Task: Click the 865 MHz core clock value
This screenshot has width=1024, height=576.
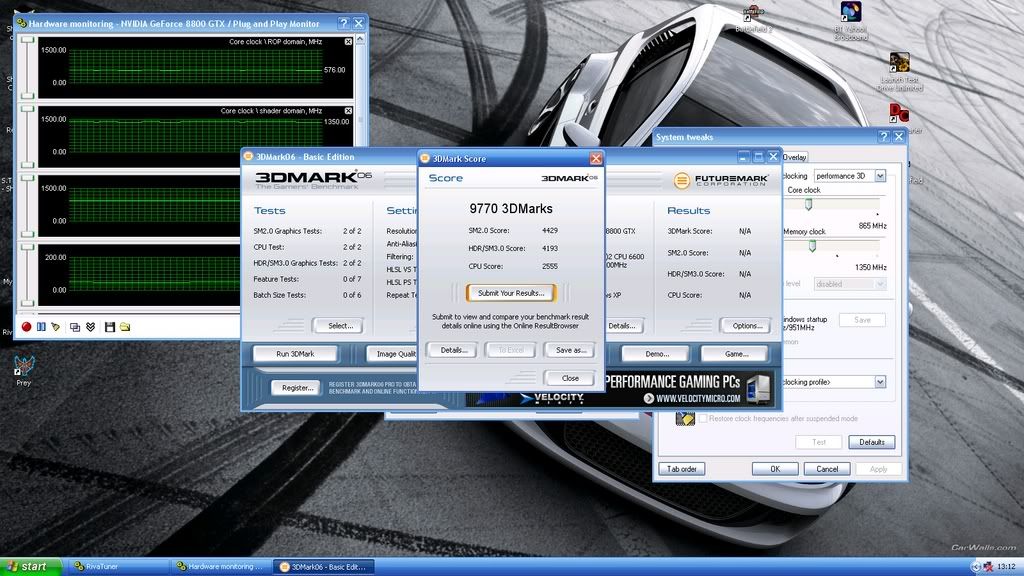Action: [x=872, y=225]
